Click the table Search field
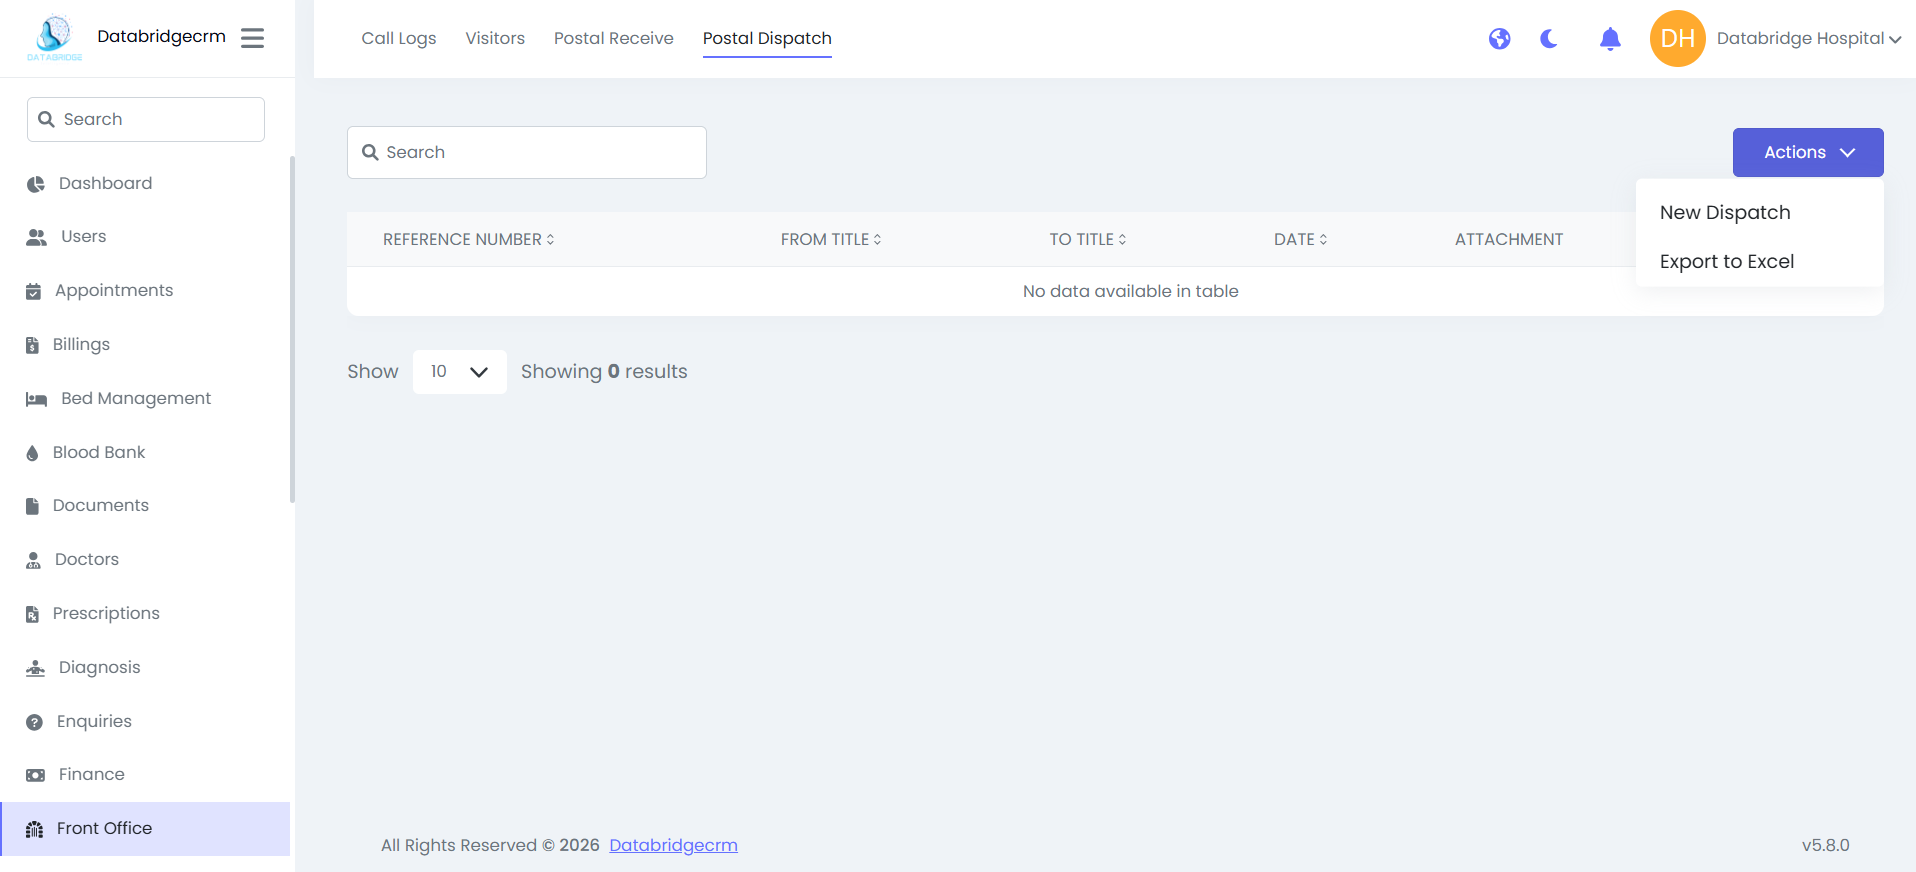Image resolution: width=1916 pixels, height=872 pixels. click(527, 153)
